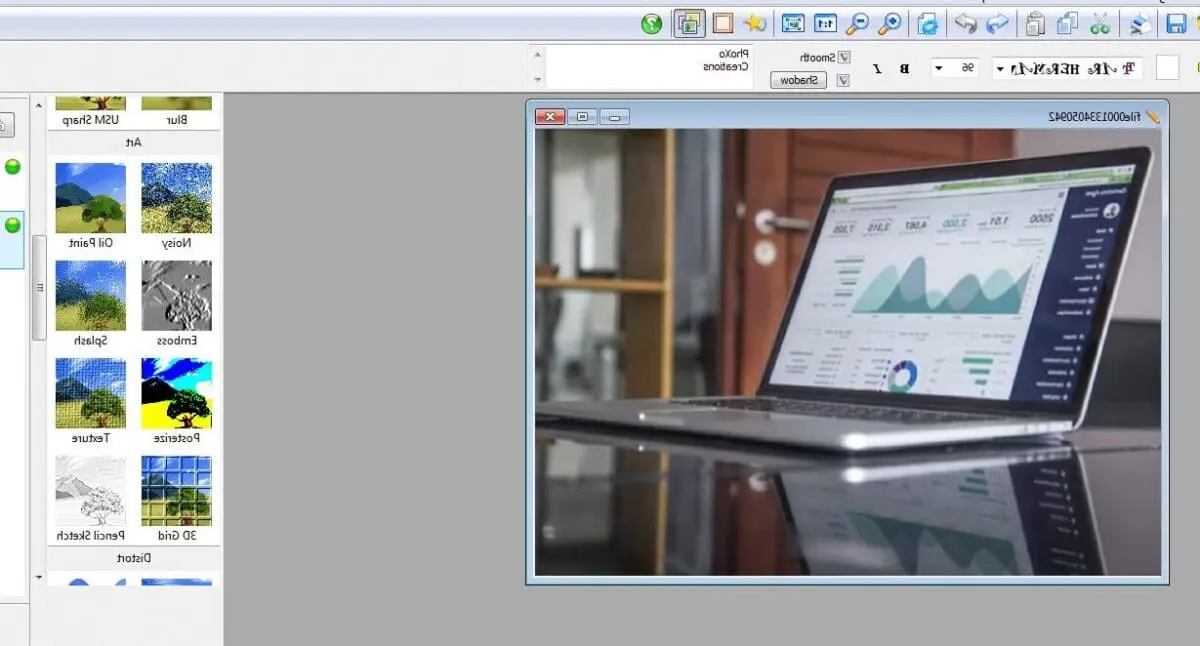Screen dimensions: 1200x646
Task: Click the Zoom out magnifier icon
Action: tap(857, 24)
